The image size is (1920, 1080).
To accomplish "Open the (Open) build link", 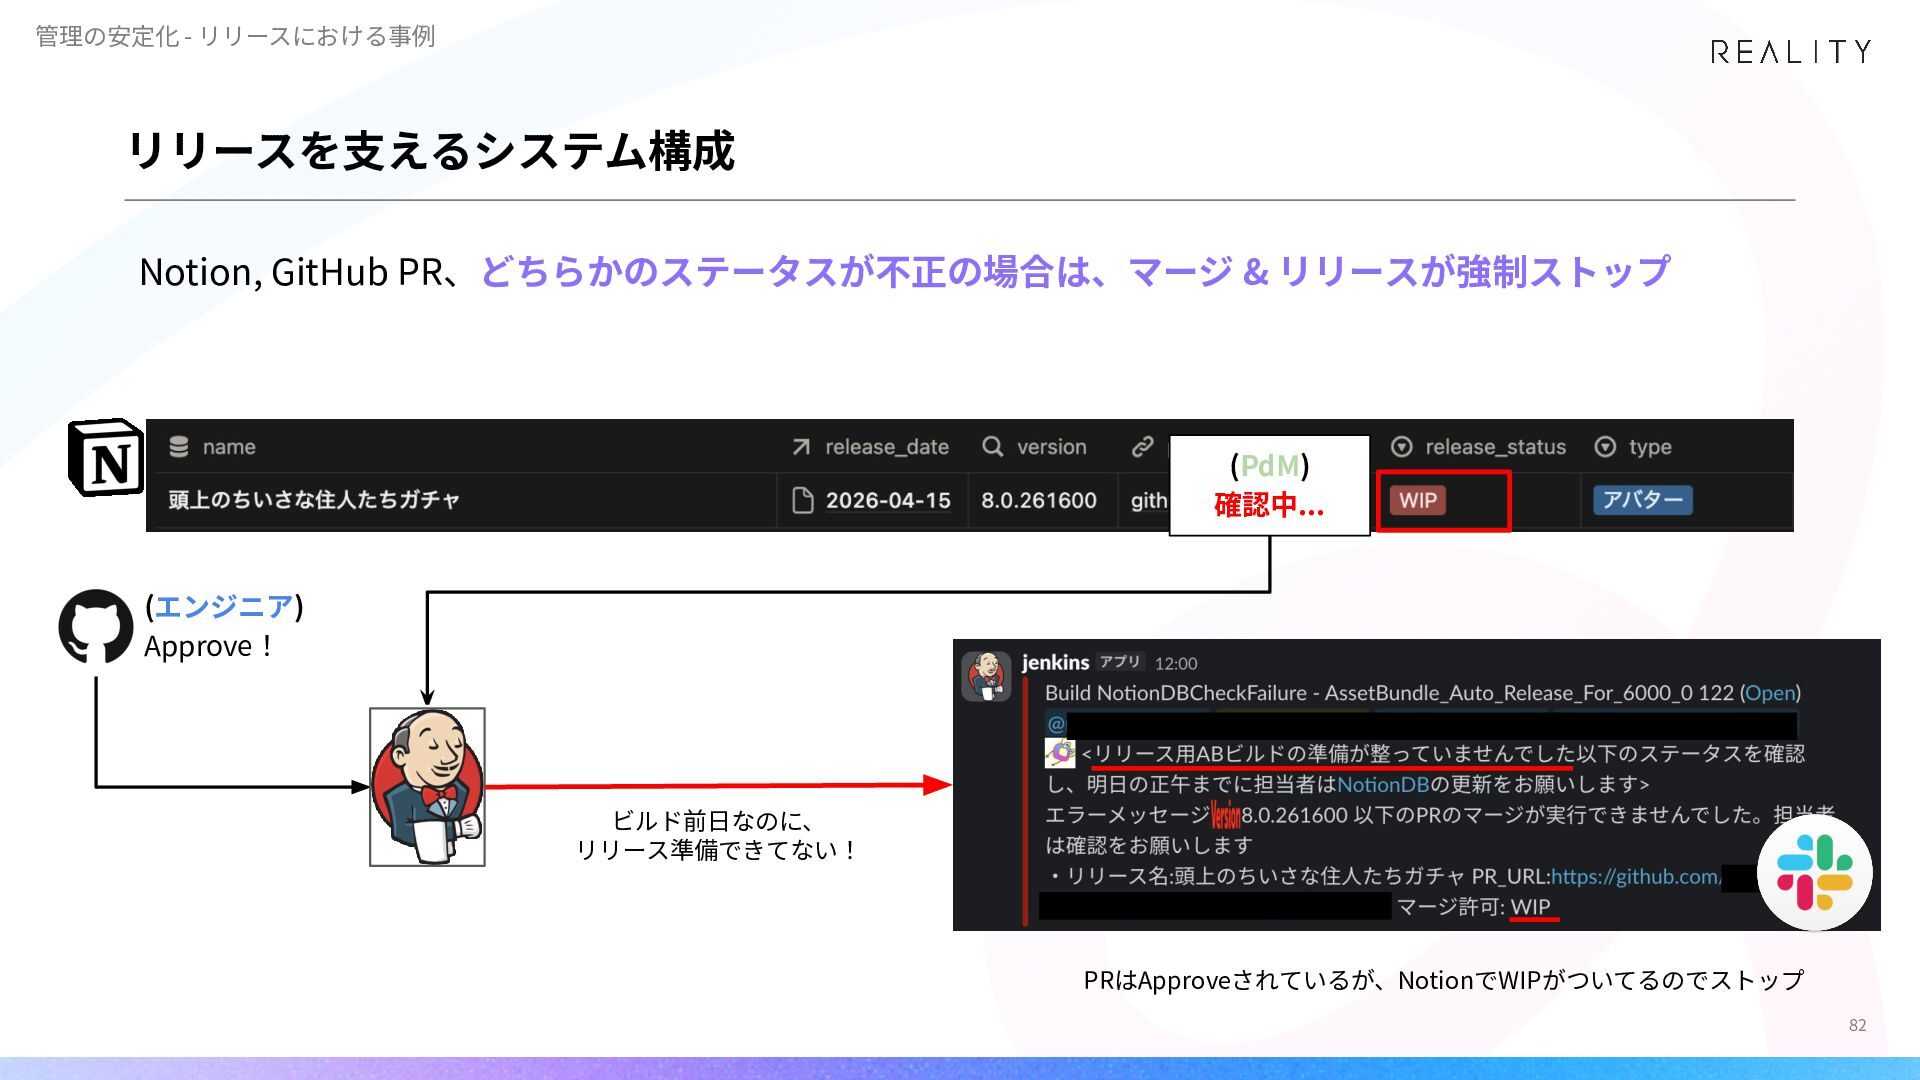I will [1770, 693].
